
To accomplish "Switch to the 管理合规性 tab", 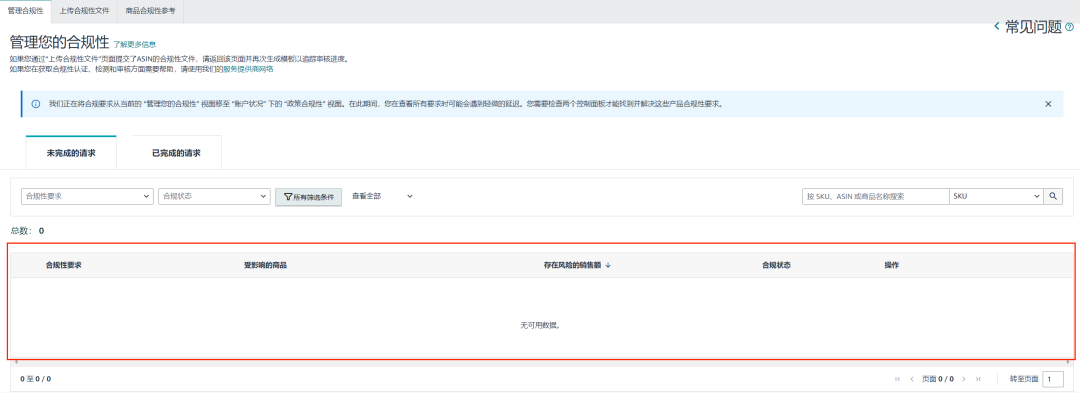I will click(25, 11).
